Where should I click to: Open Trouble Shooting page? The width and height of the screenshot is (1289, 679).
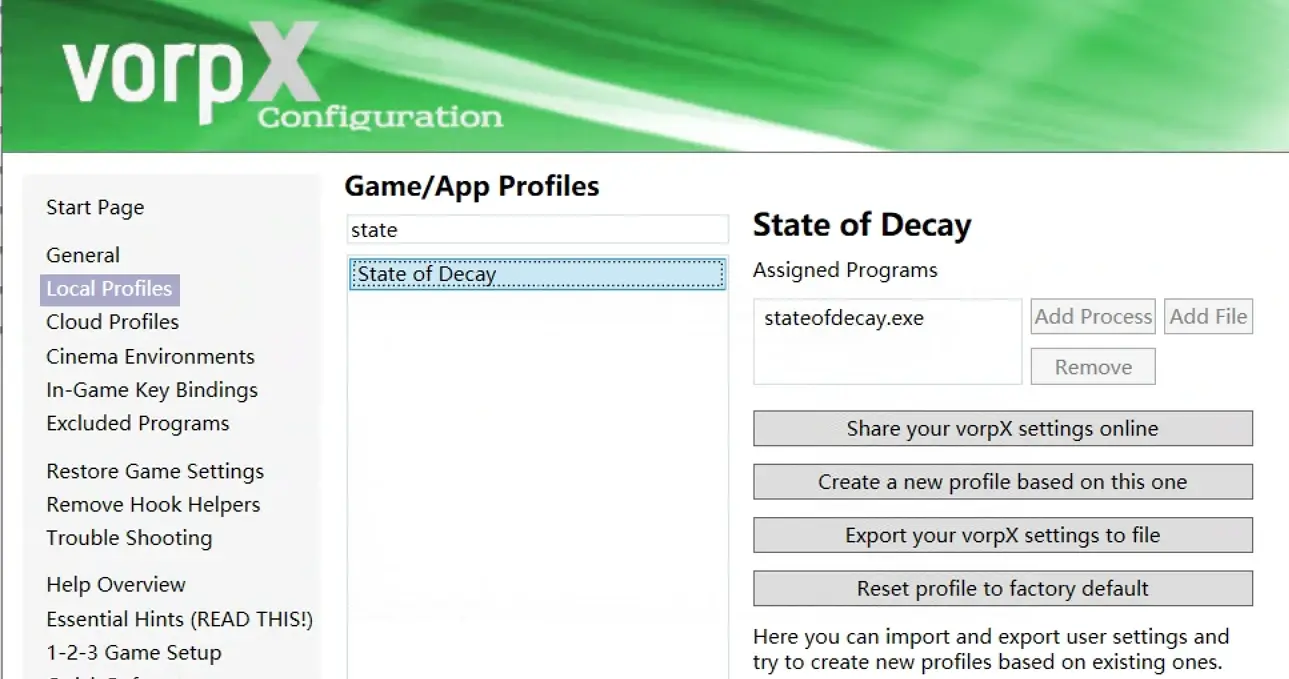pos(129,538)
